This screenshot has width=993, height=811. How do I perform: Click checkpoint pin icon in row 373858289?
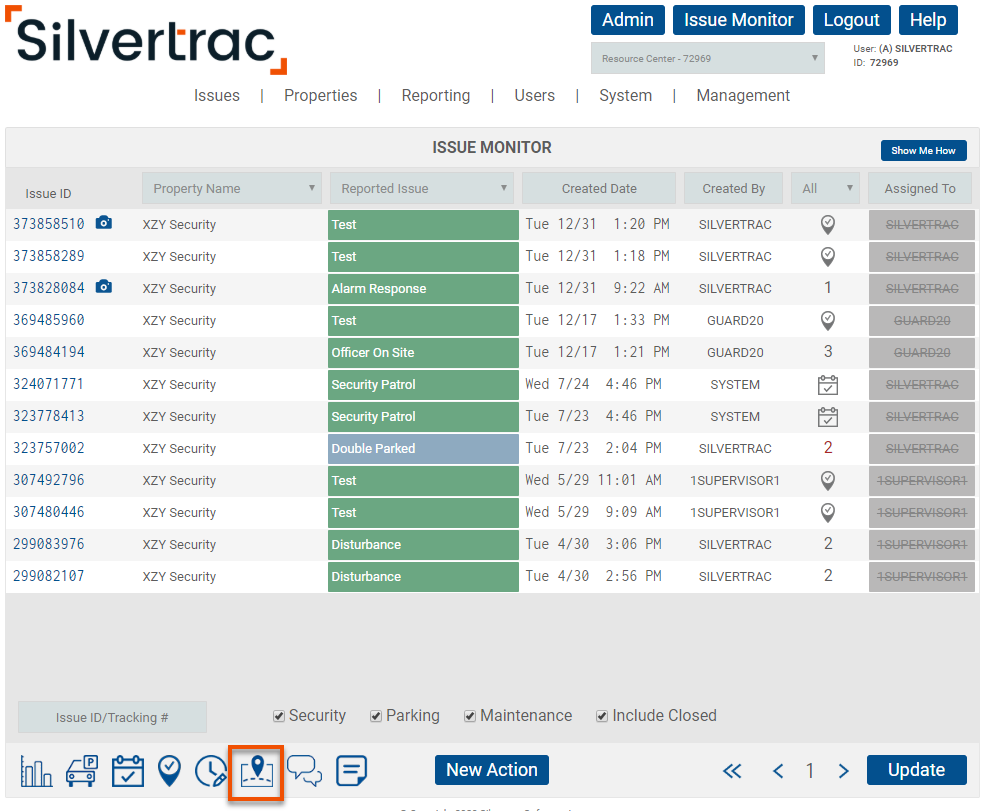pyautogui.click(x=828, y=256)
